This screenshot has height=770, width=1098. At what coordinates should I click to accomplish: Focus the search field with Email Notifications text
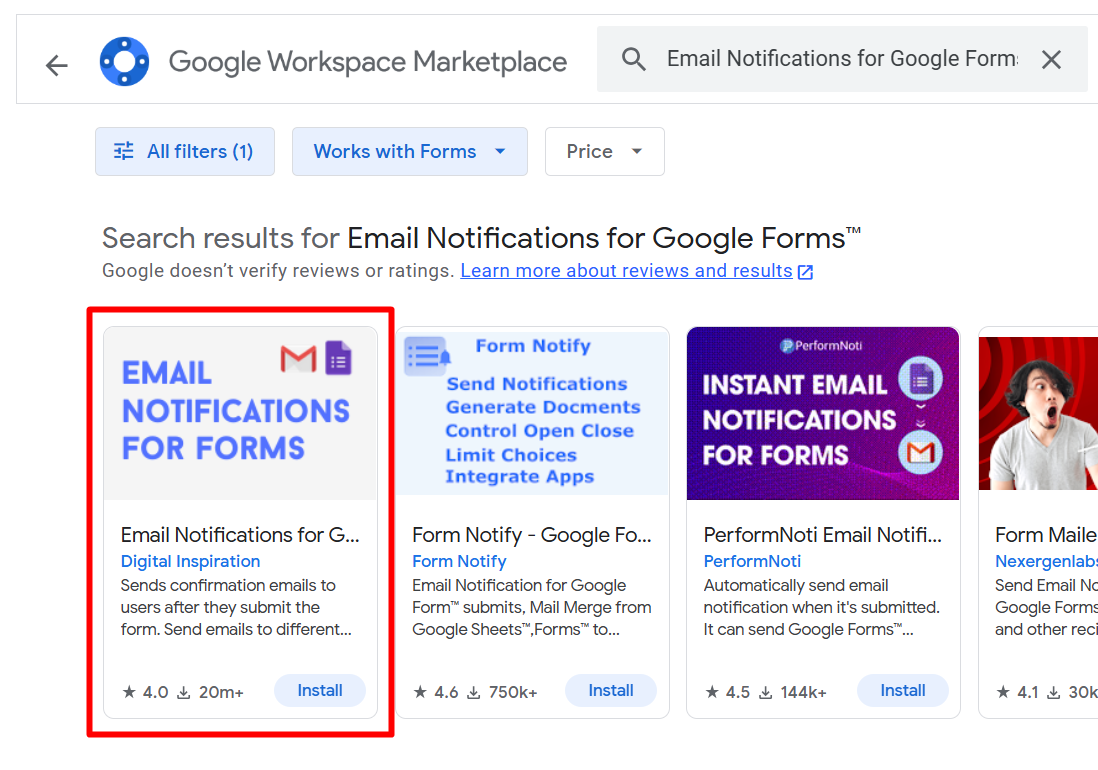click(x=842, y=59)
